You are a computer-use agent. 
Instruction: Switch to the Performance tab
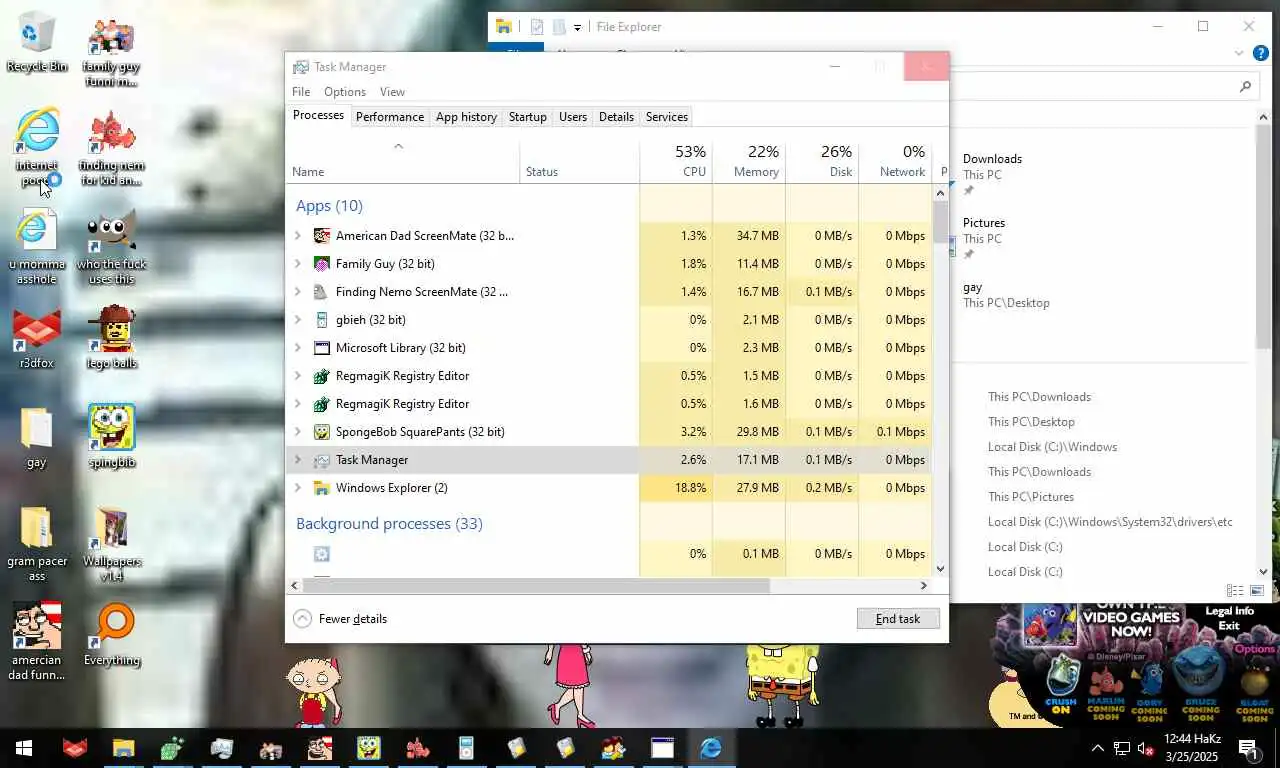pyautogui.click(x=390, y=117)
